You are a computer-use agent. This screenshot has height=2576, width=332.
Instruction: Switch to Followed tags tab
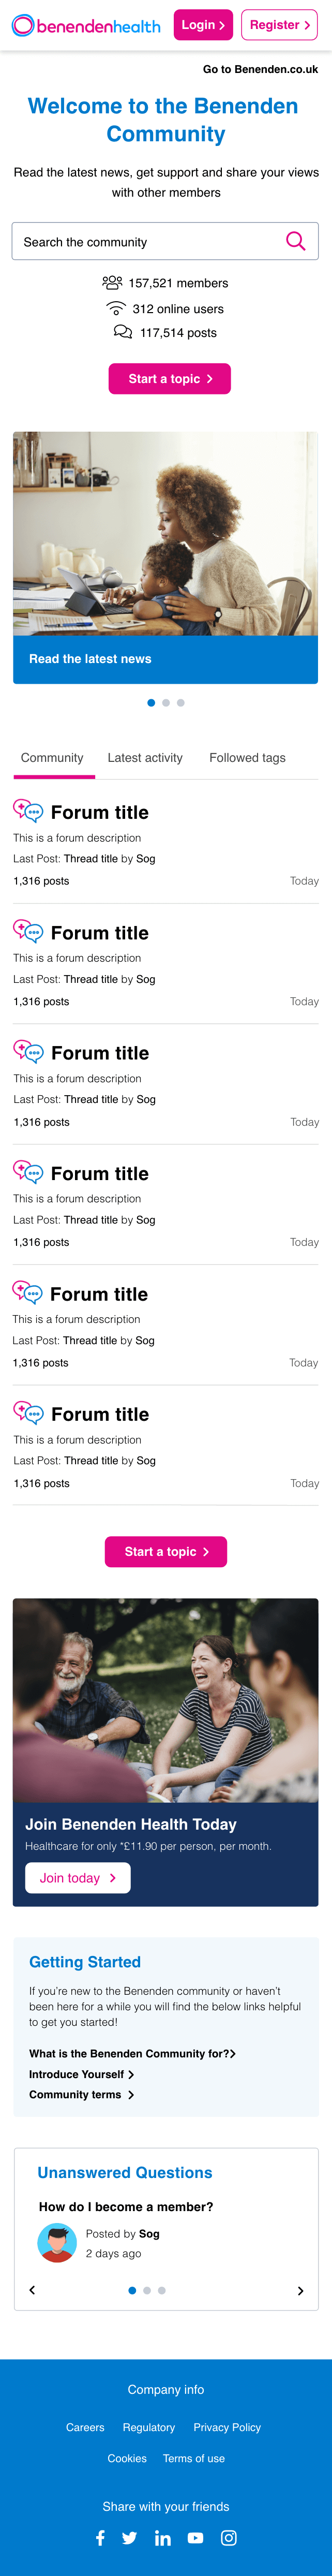coord(247,758)
